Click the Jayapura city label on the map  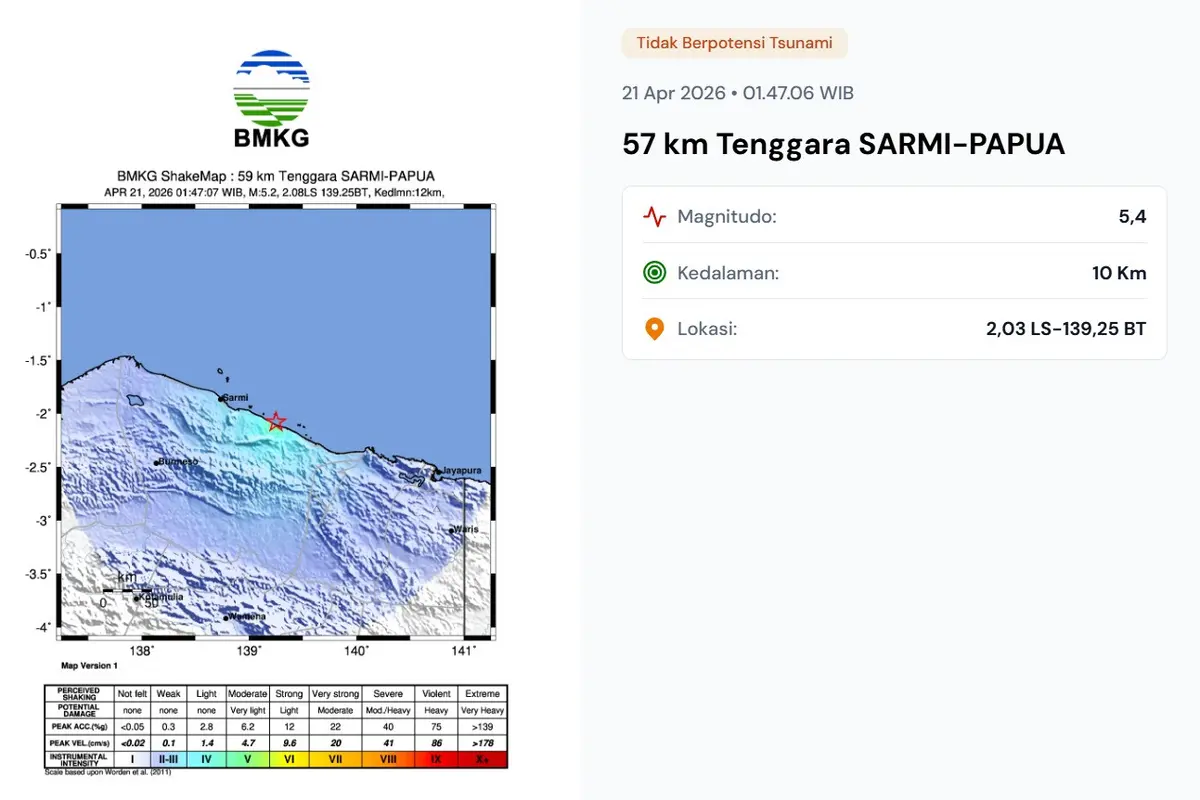coord(462,469)
